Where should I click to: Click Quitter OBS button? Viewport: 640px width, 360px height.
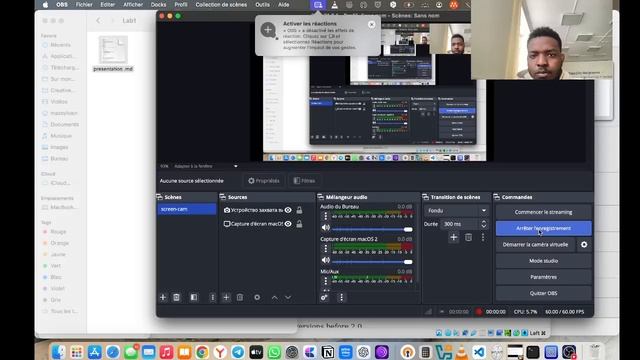[x=543, y=293]
